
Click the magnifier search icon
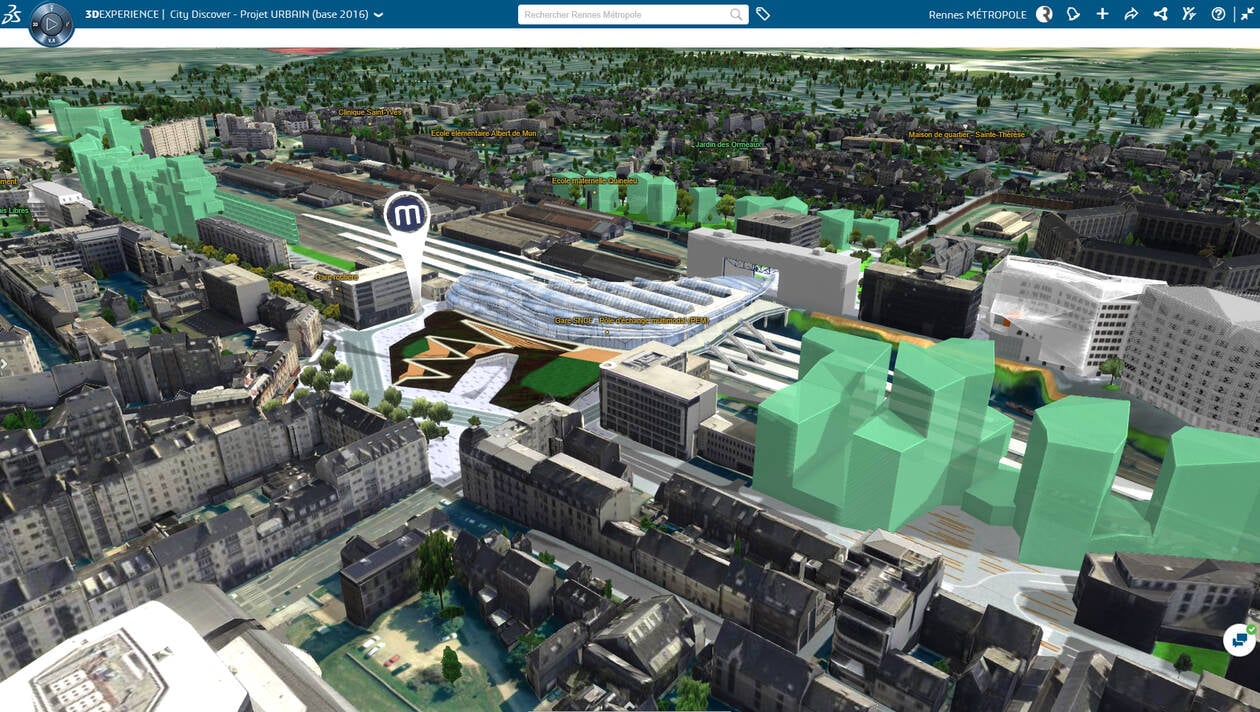[x=736, y=15]
